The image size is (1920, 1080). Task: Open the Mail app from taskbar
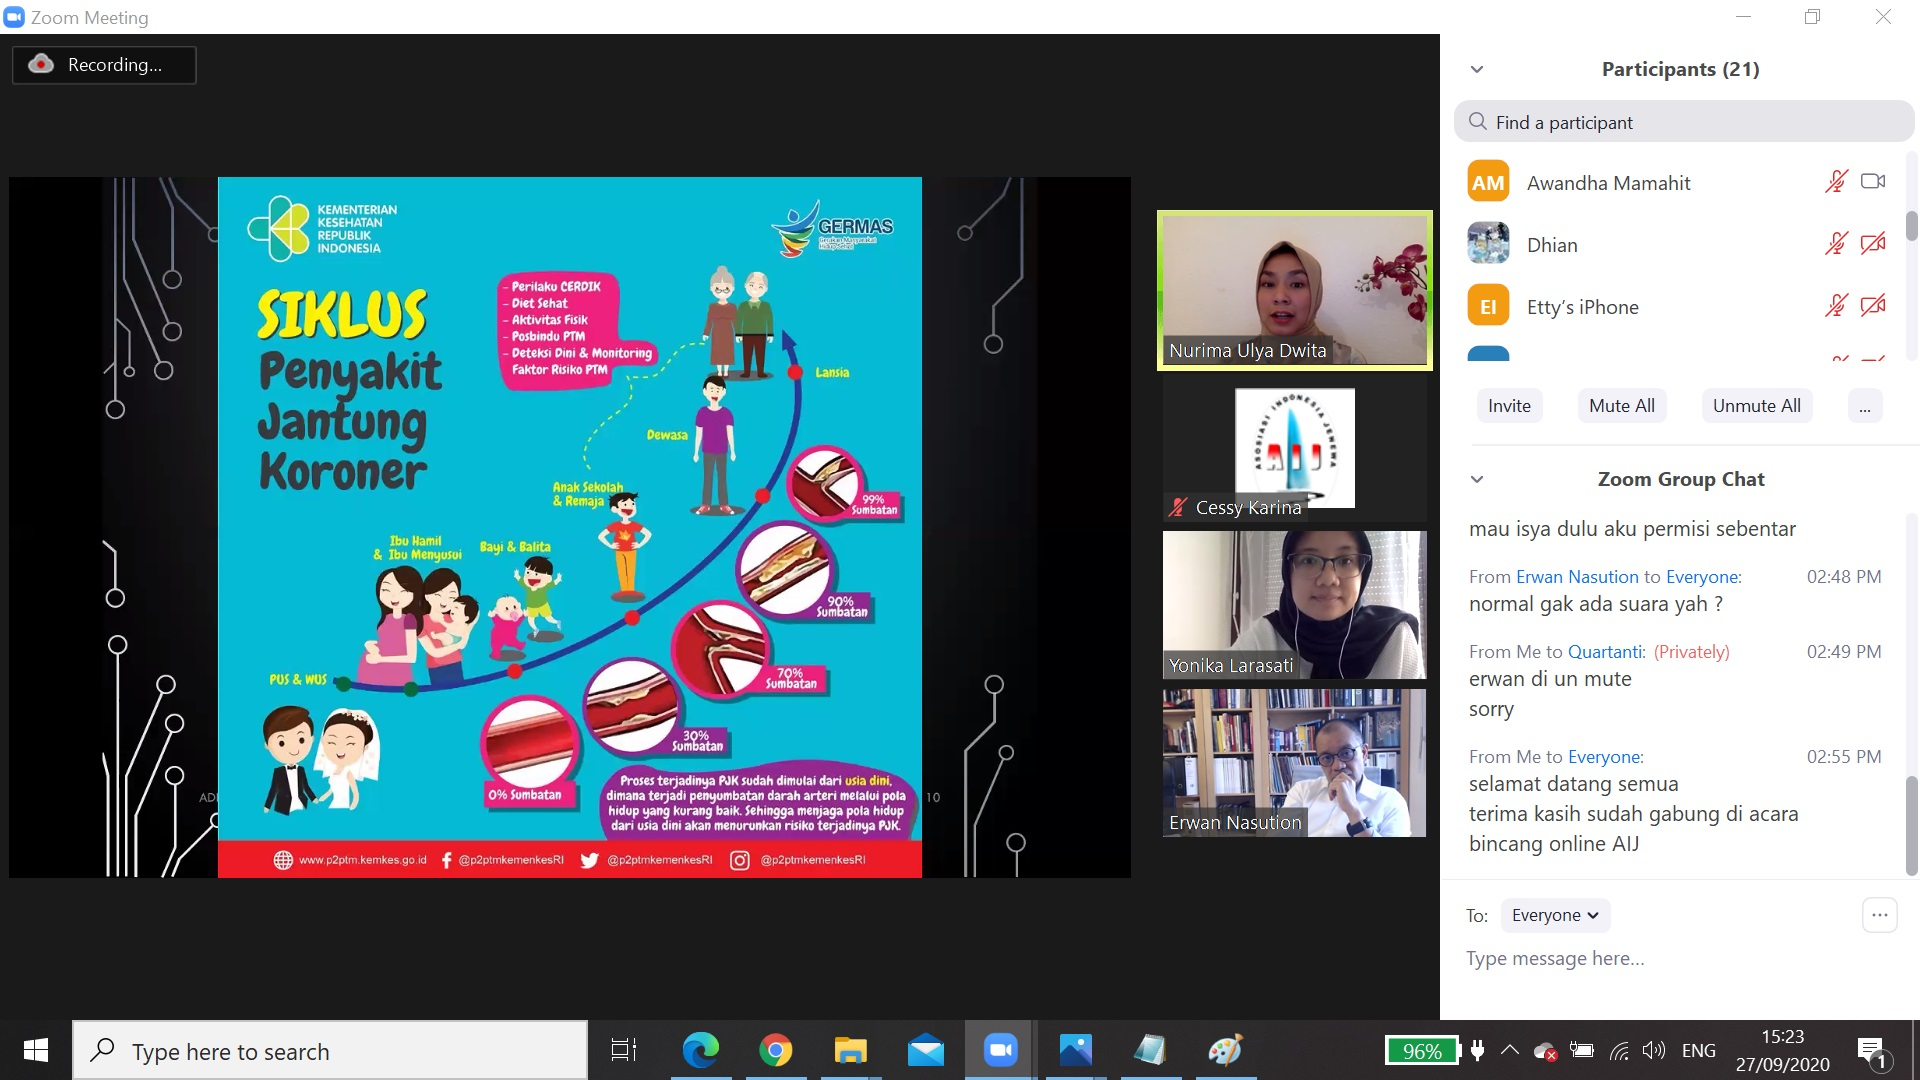[x=925, y=1050]
